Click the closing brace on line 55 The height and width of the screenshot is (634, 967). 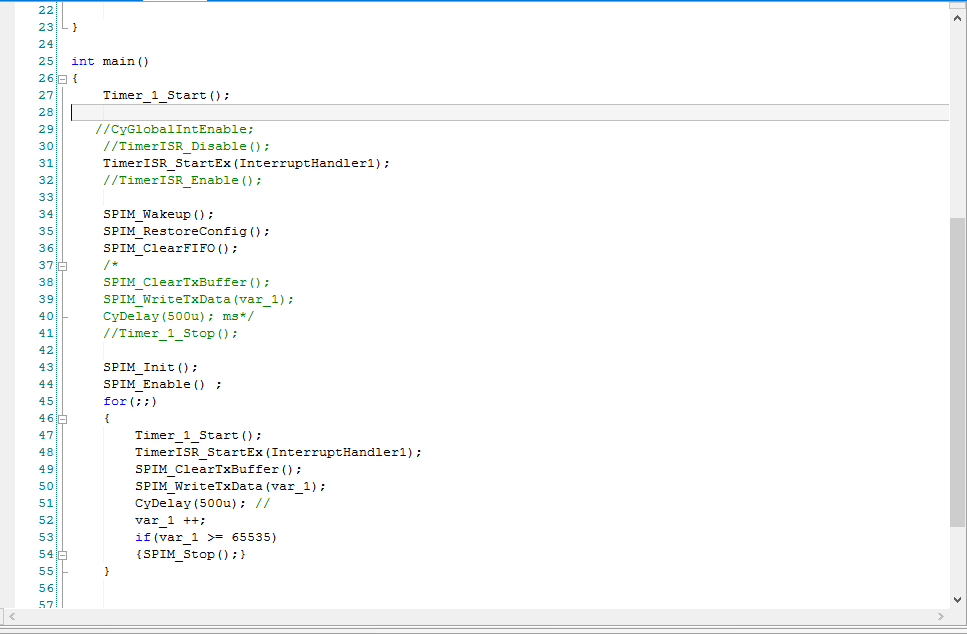tap(107, 571)
